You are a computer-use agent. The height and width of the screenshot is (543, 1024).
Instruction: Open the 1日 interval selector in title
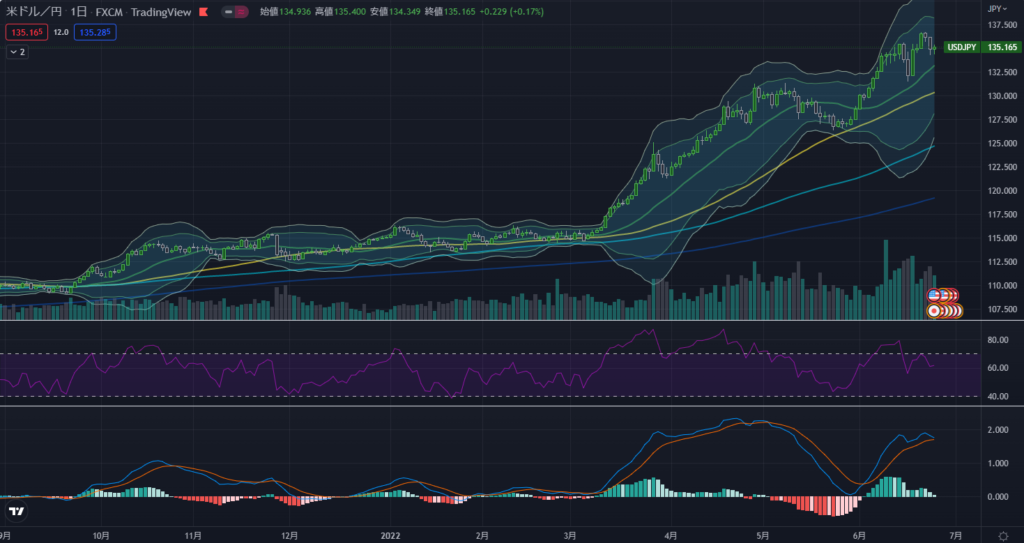point(78,11)
